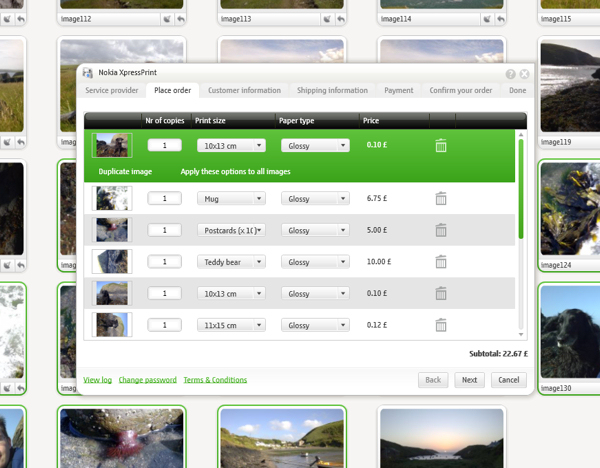
Task: Open Paper type dropdown in selected green row
Action: 315,145
